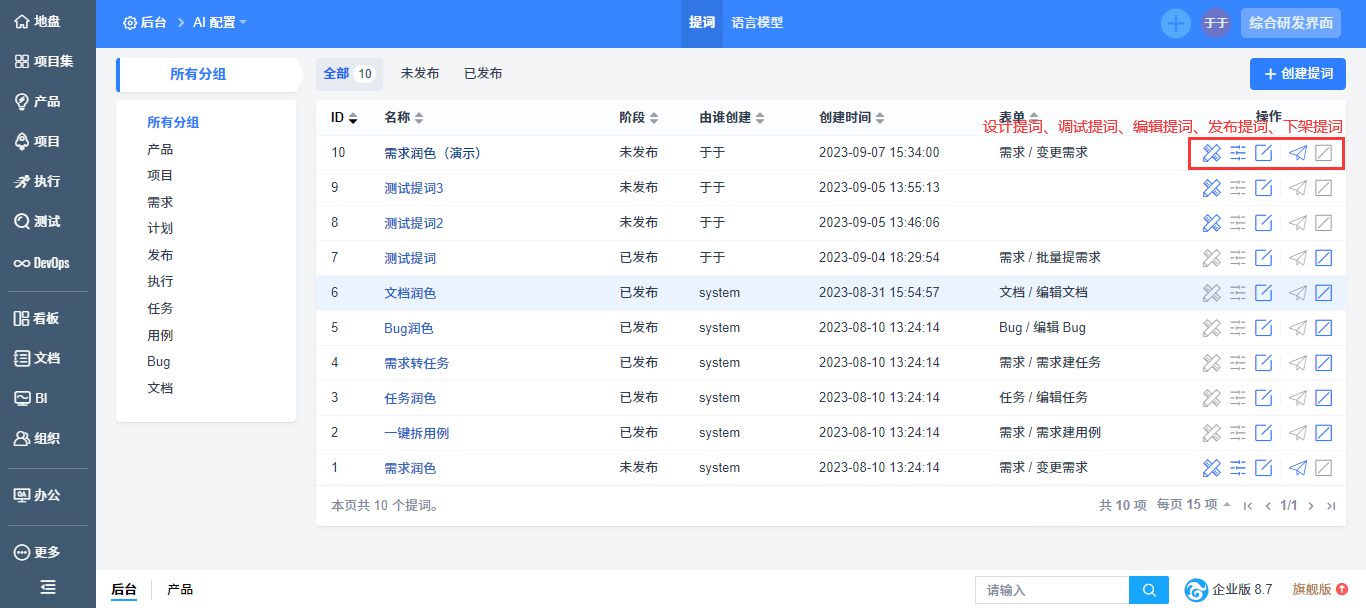This screenshot has width=1366, height=608.
Task: Click edit icon for 测试提词2 row
Action: [1263, 223]
